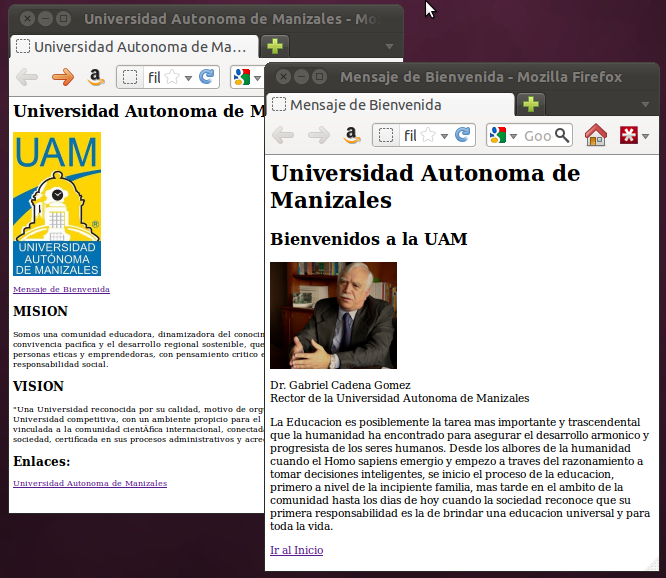Click the Bienvenidos a la UAM heading
666x578 pixels.
coord(369,239)
